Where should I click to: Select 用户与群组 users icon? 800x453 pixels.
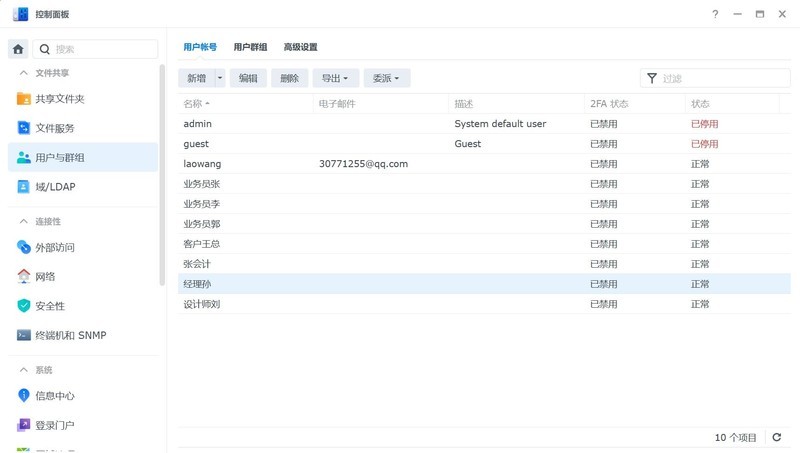click(x=23, y=157)
